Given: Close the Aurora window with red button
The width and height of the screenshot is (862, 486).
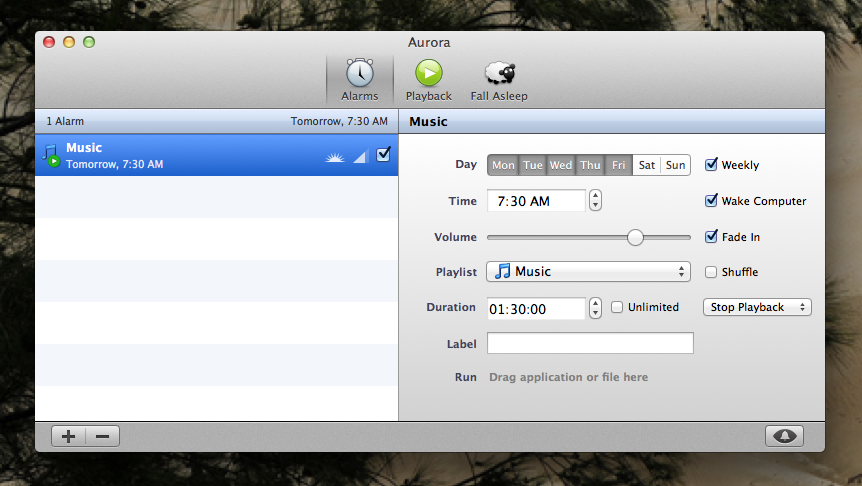Looking at the screenshot, I should point(49,42).
